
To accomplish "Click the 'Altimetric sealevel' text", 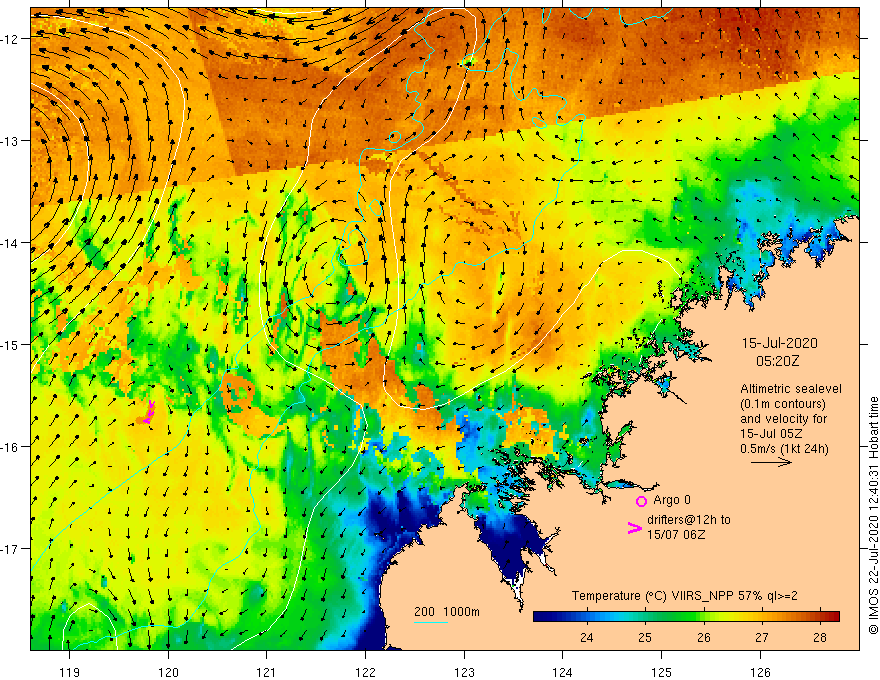I will click(791, 389).
